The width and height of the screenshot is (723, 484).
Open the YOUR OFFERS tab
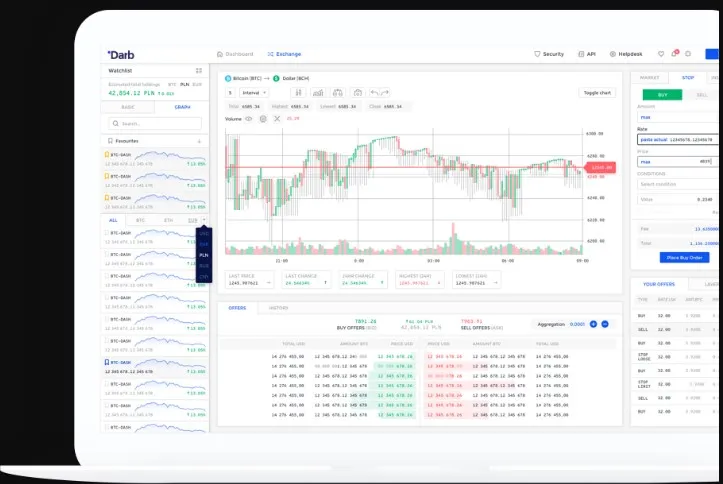[659, 284]
